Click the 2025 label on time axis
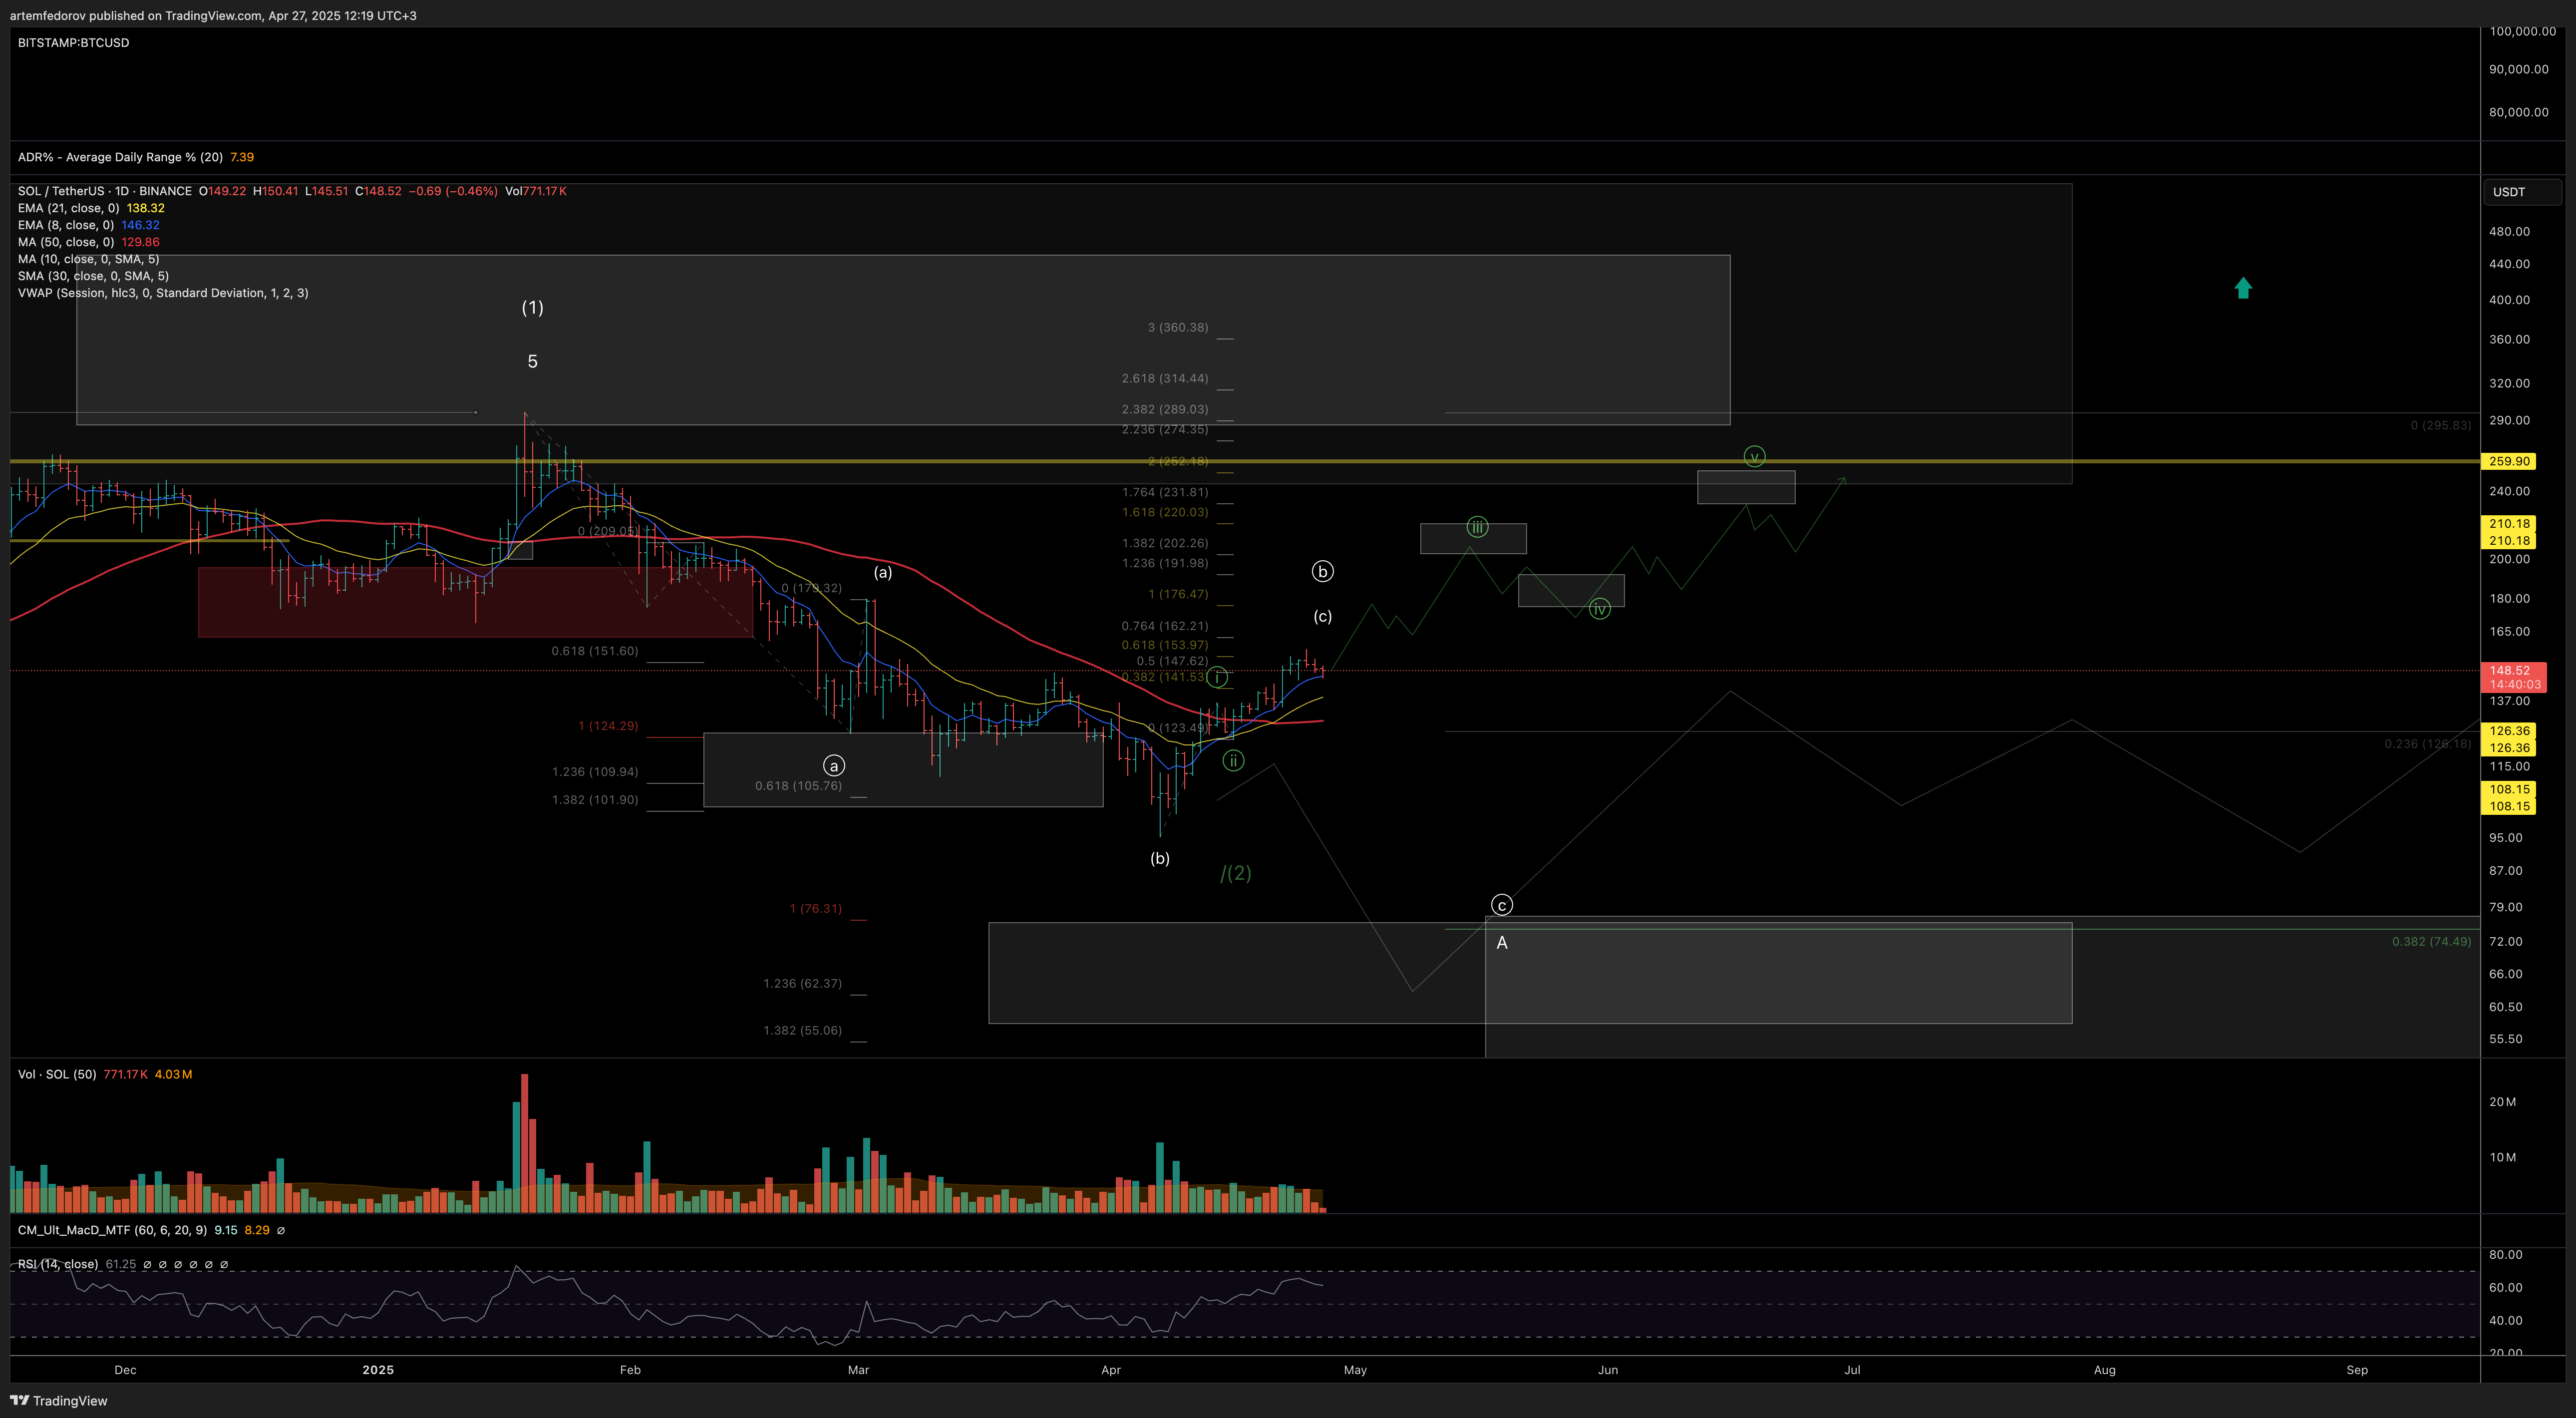The image size is (2576, 1418). (x=378, y=1370)
